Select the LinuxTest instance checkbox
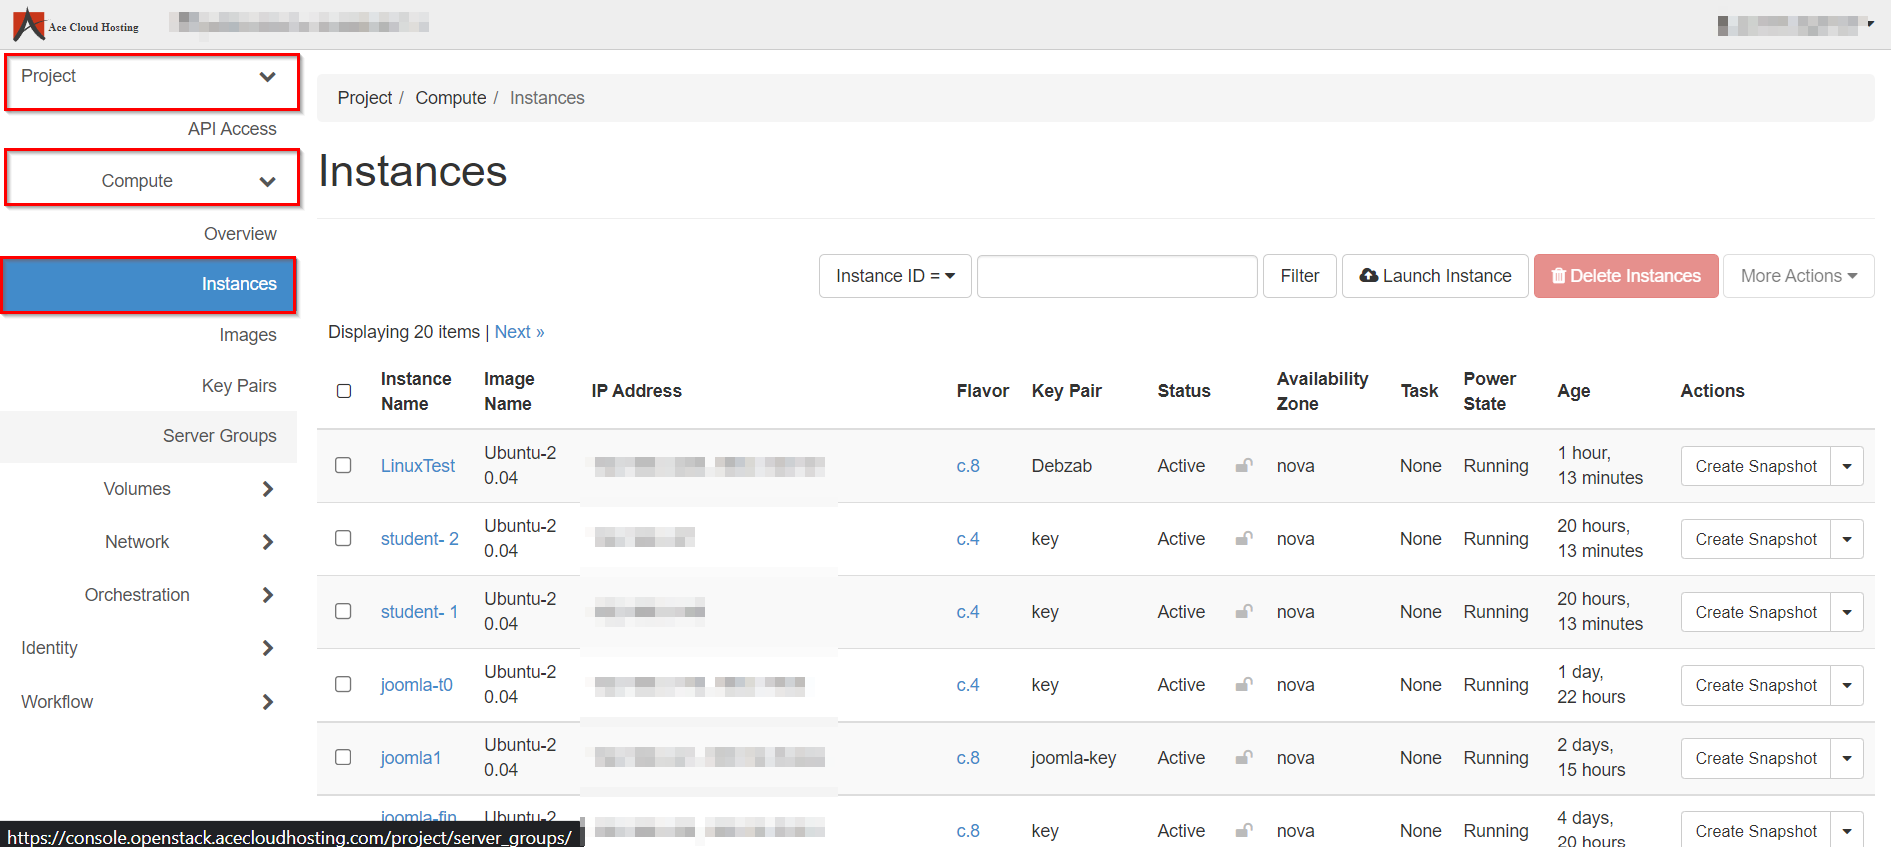The image size is (1891, 847). [343, 466]
